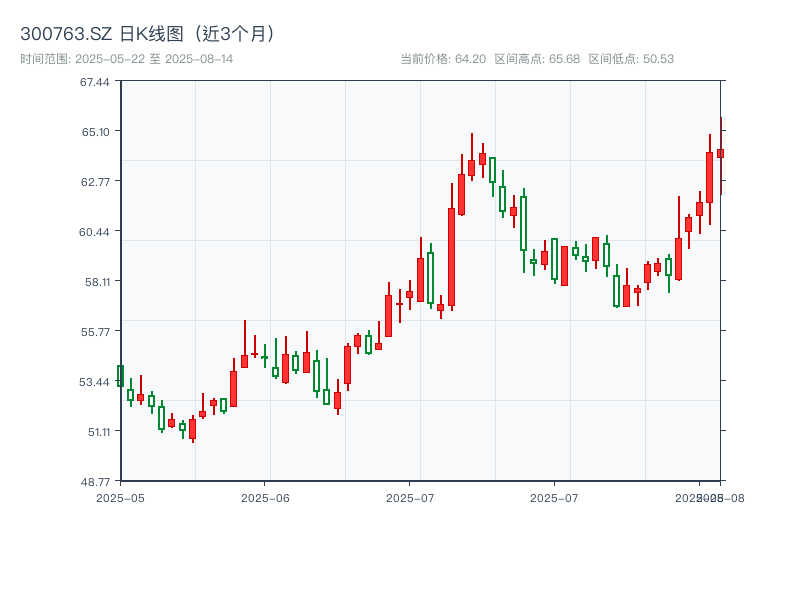Screen dimensions: 800x600
Task: Click the 62.77 price axis label
Action: pos(96,181)
